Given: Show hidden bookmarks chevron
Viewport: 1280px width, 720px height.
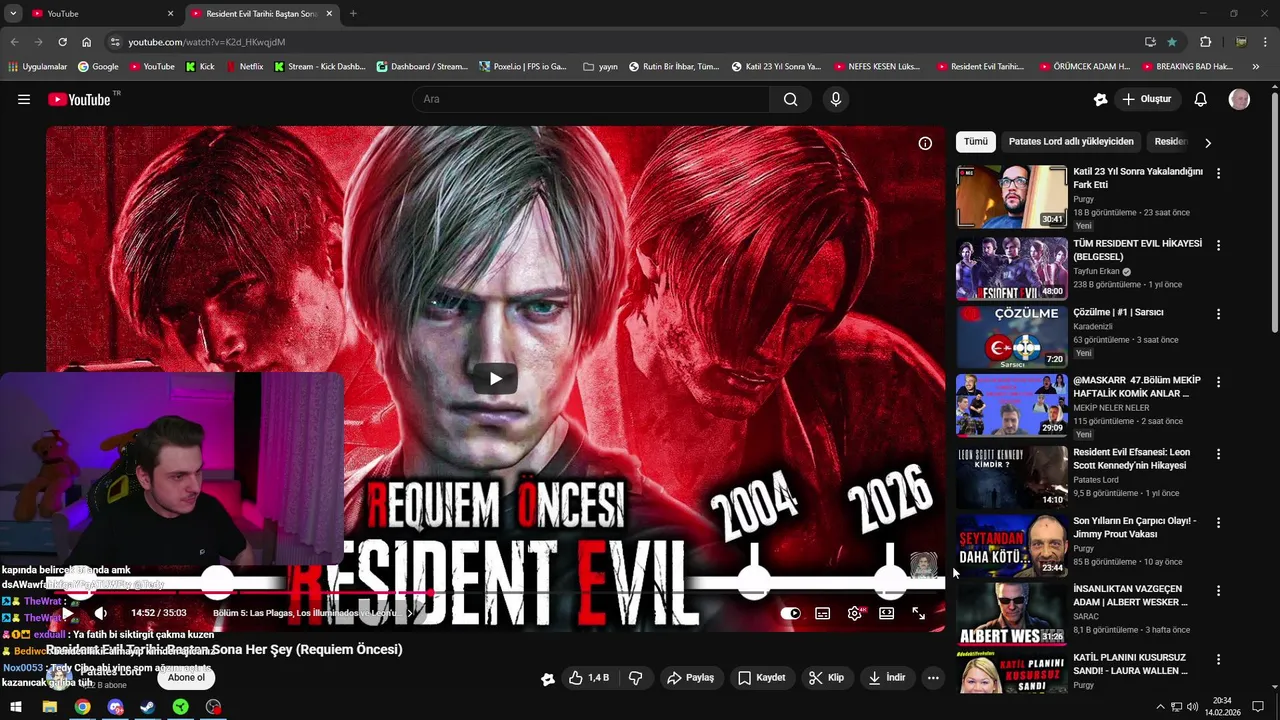Looking at the screenshot, I should pyautogui.click(x=1256, y=67).
